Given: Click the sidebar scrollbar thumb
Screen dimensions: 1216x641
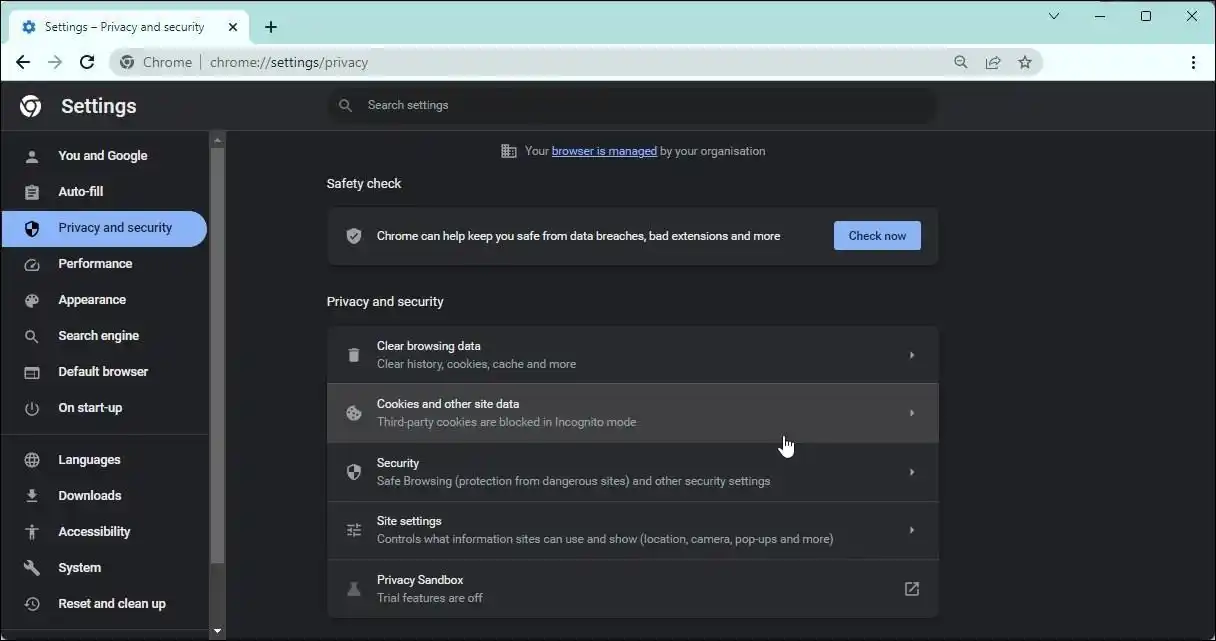Looking at the screenshot, I should coord(217,355).
